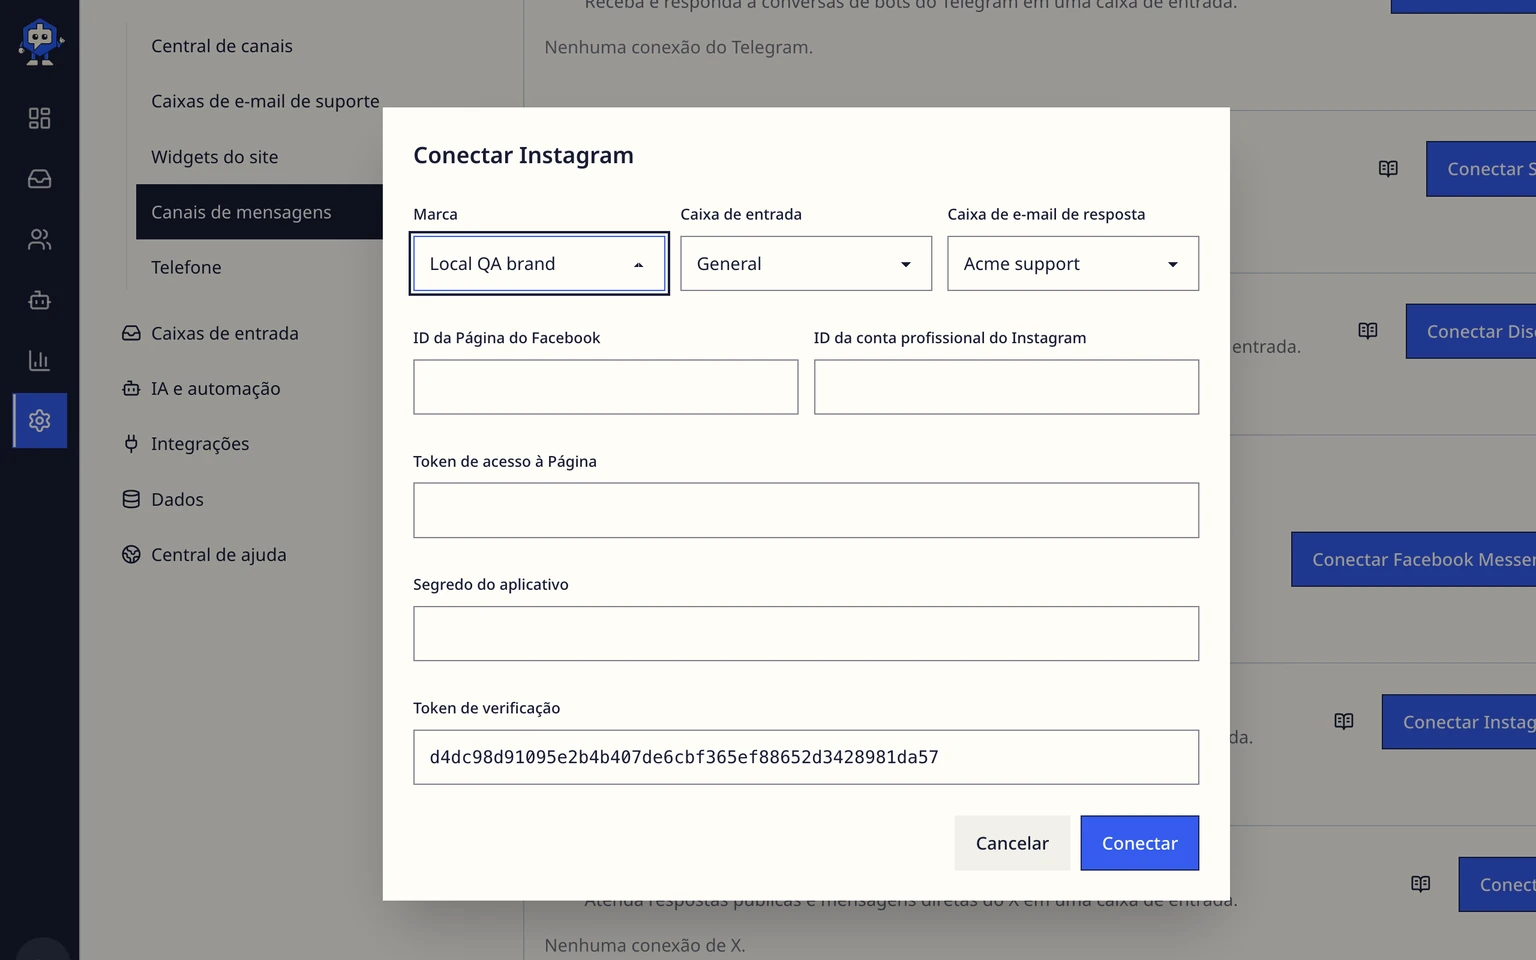
Task: Click the Nenhuma conexão de X text
Action: [x=645, y=945]
